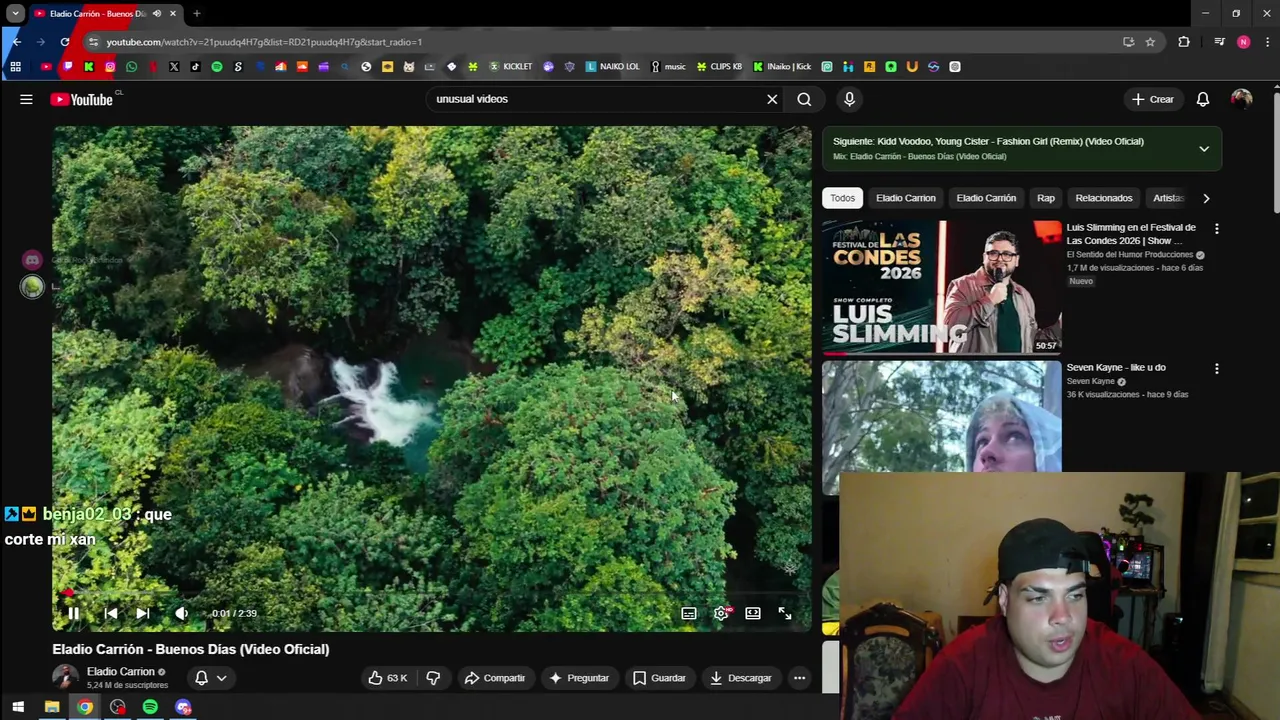This screenshot has height=720, width=1280.
Task: Open a new Chrome tab
Action: (197, 14)
